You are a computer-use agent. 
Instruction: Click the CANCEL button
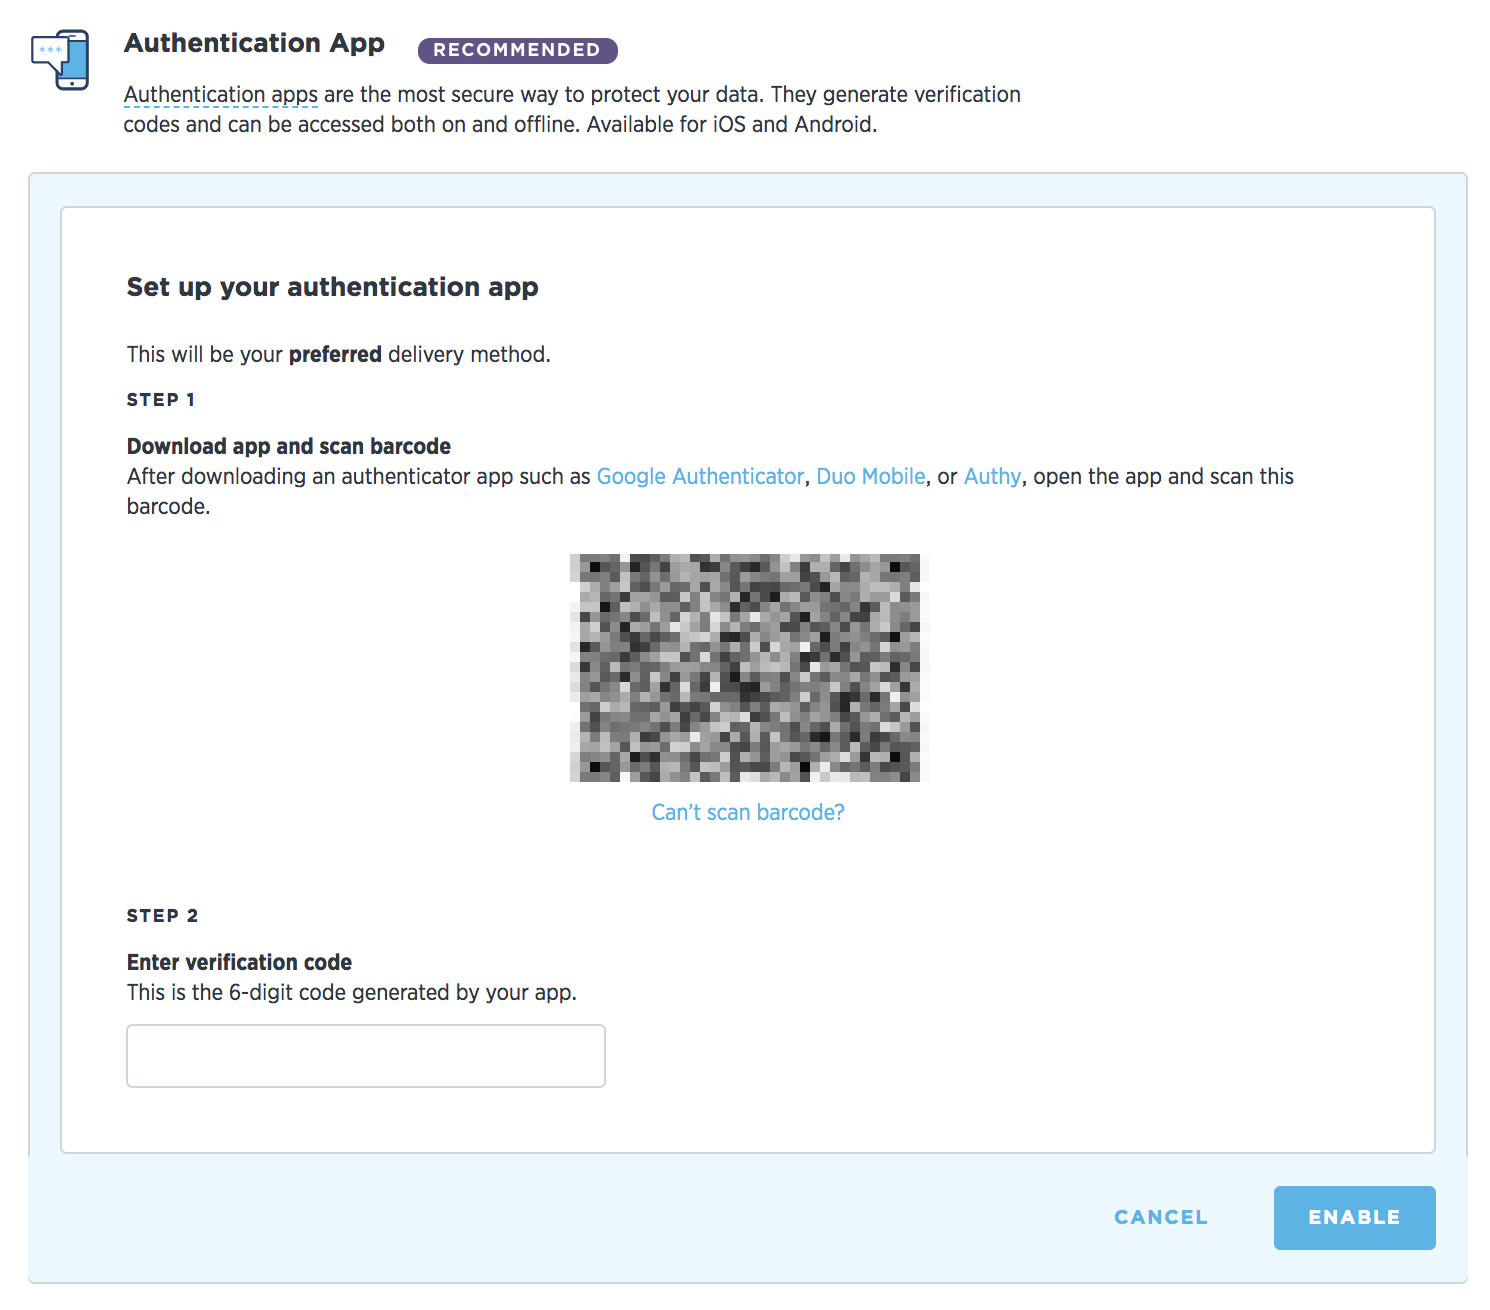click(1161, 1218)
